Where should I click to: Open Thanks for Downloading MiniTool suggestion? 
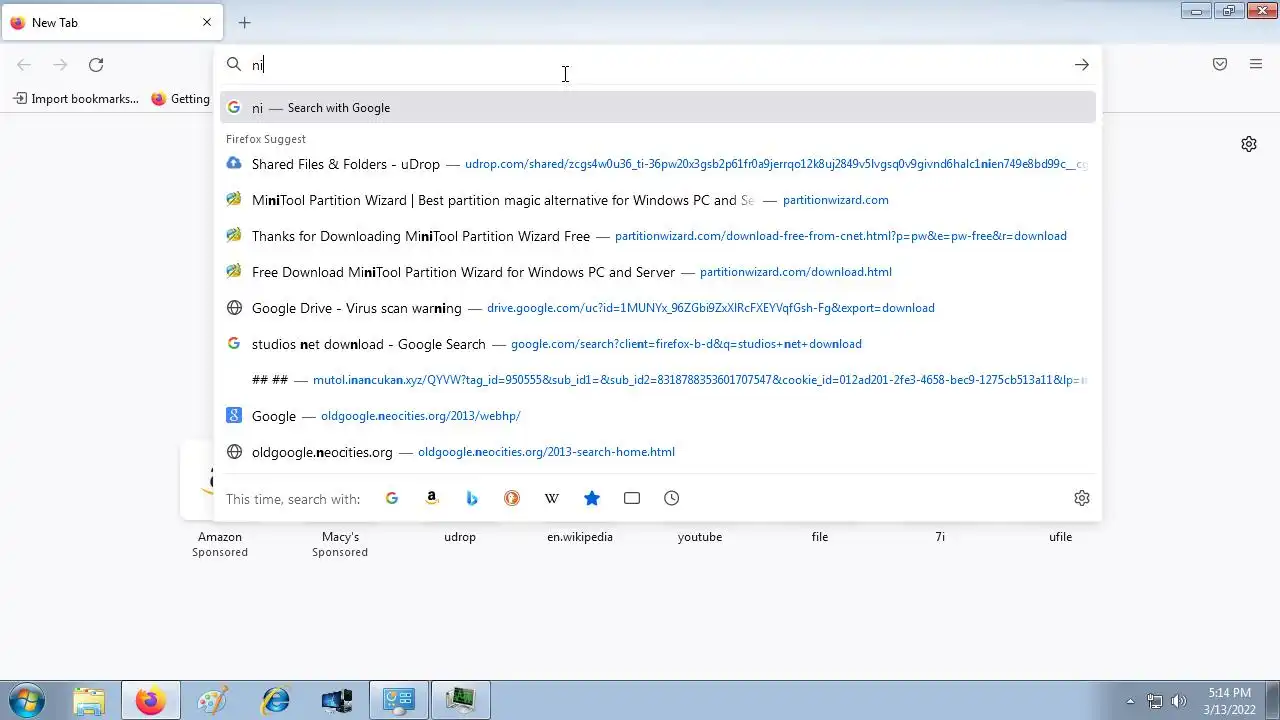coord(658,236)
